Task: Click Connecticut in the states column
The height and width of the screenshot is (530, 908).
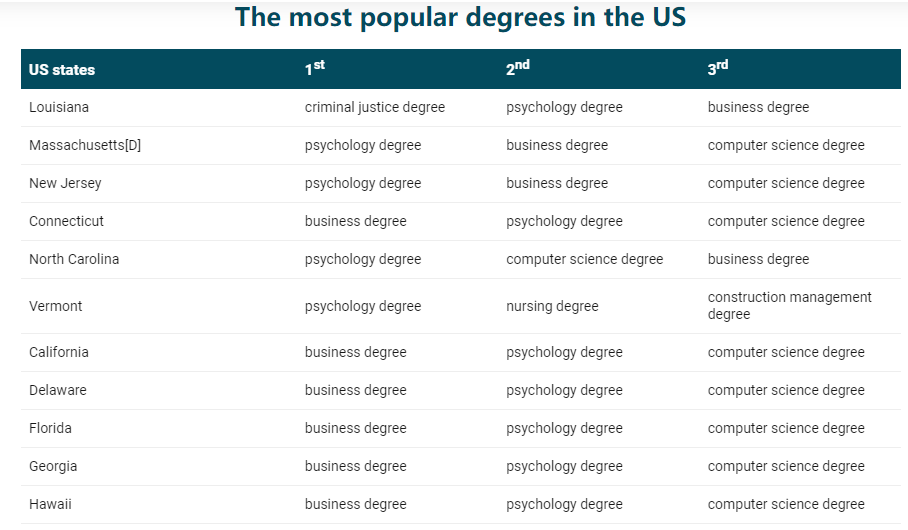Action: [x=66, y=221]
